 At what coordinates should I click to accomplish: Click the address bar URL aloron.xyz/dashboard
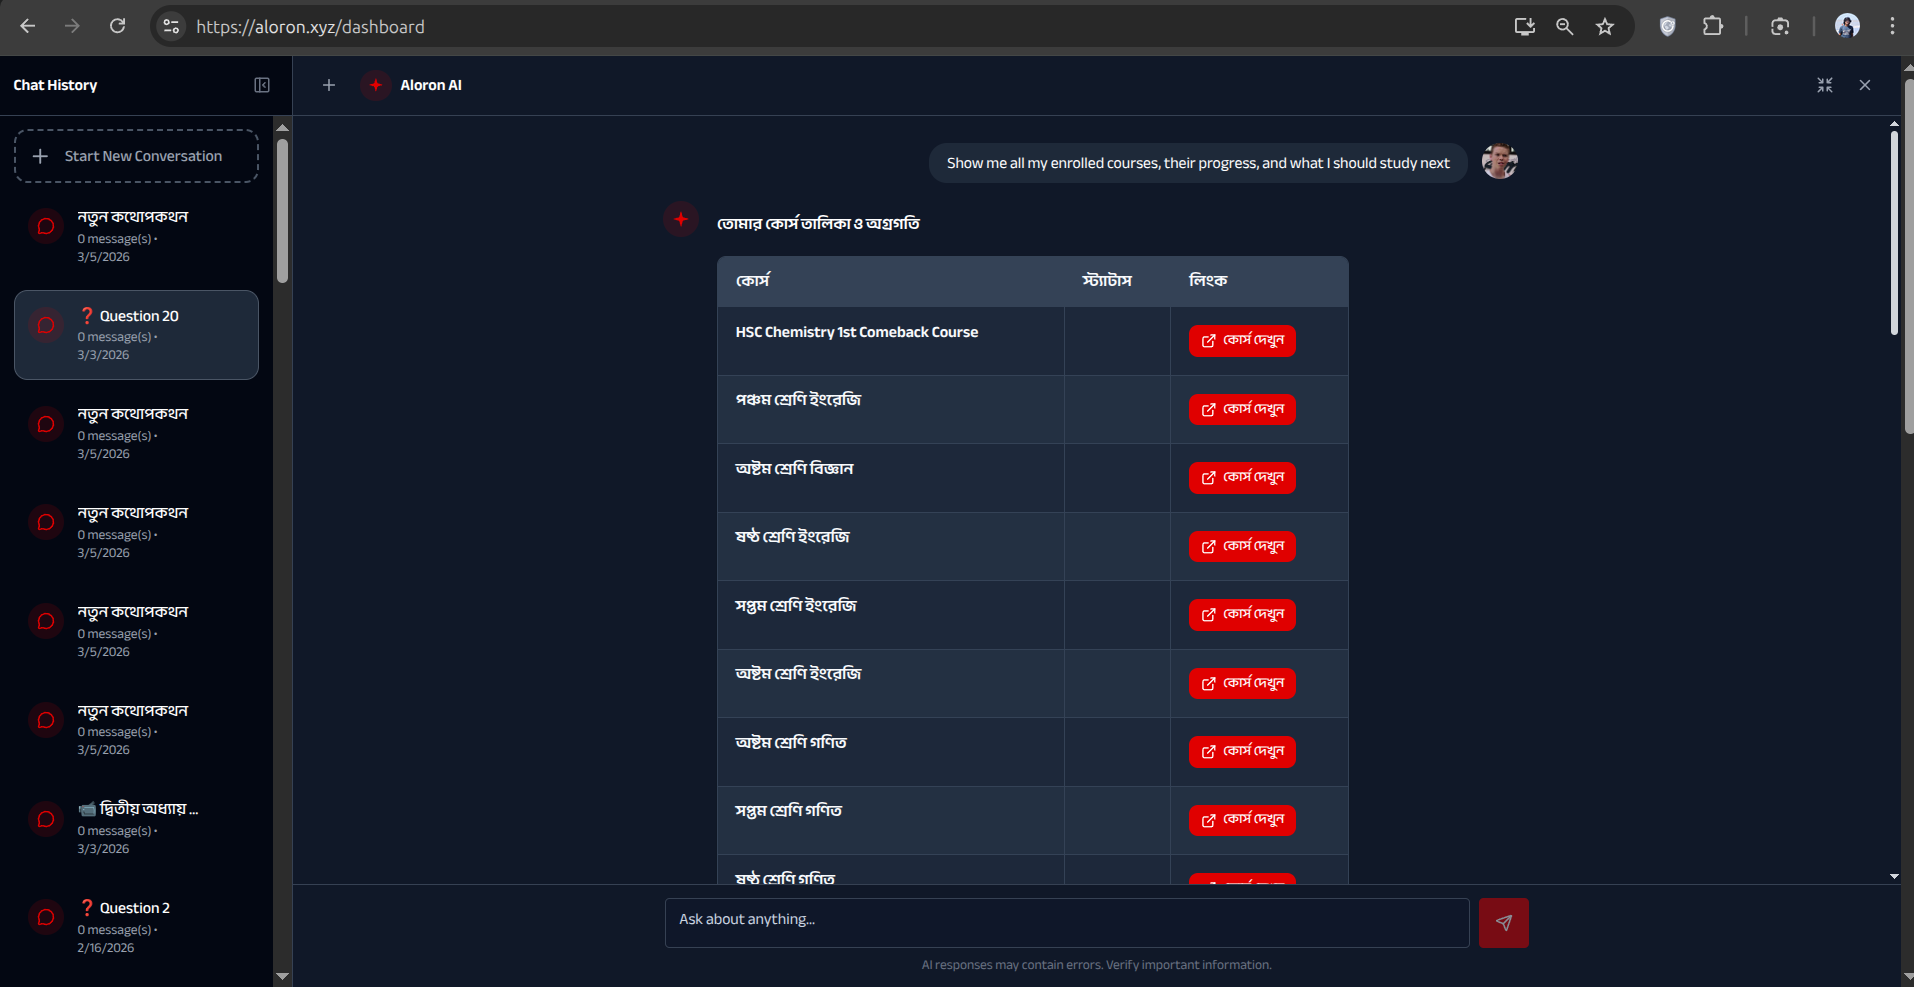pos(310,27)
